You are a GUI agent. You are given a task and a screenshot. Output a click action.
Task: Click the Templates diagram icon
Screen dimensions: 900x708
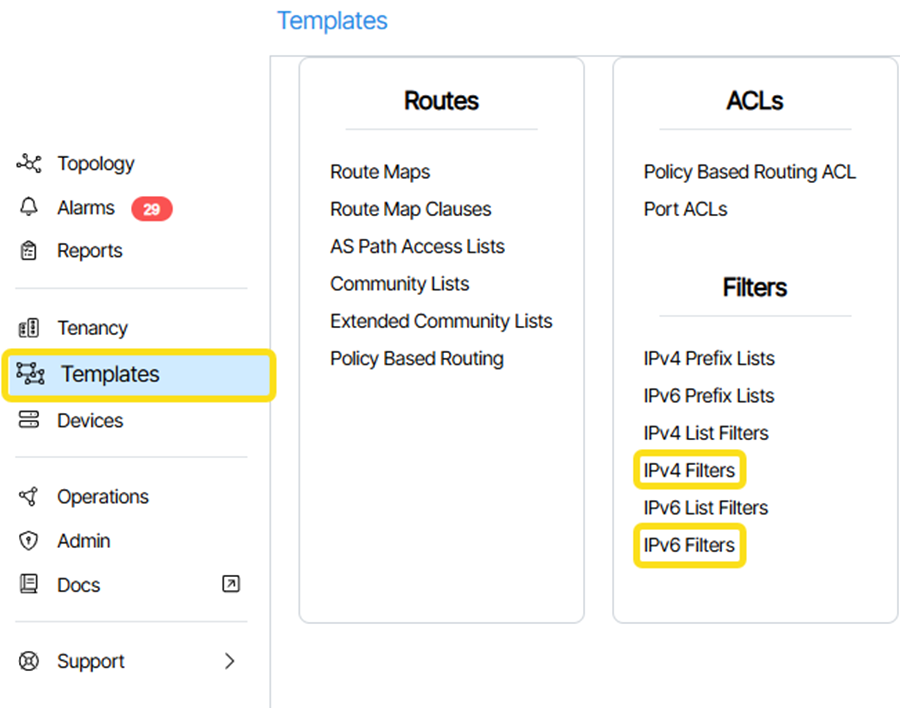[31, 374]
